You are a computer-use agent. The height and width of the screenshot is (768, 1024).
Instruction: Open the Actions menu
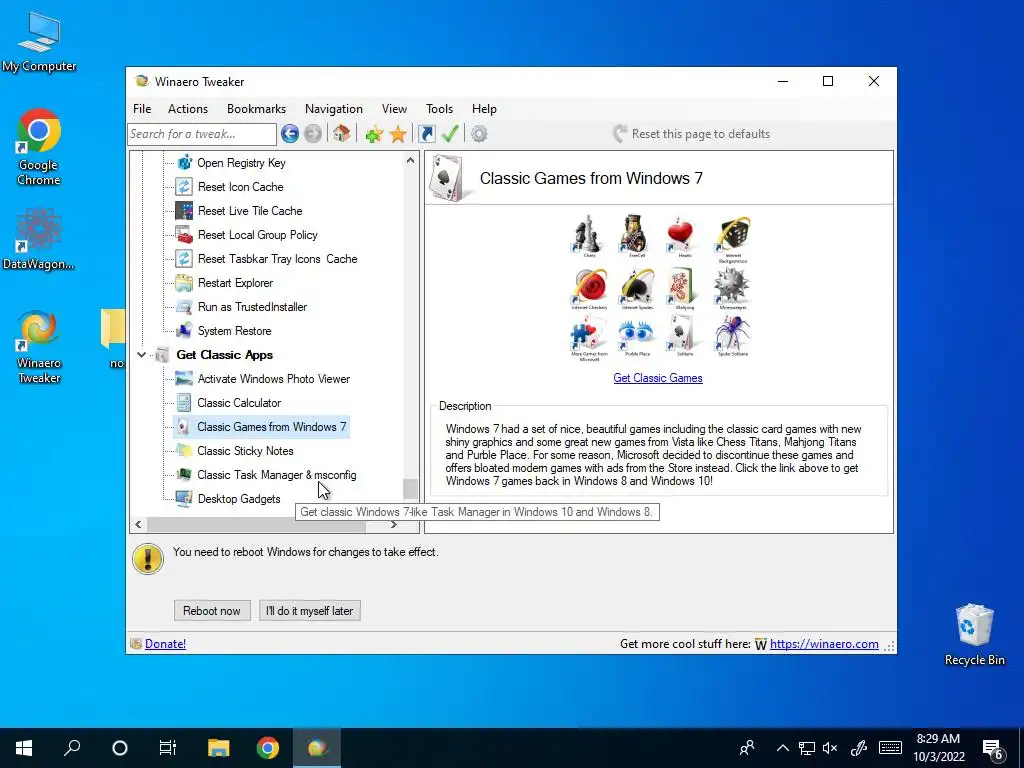click(x=187, y=109)
